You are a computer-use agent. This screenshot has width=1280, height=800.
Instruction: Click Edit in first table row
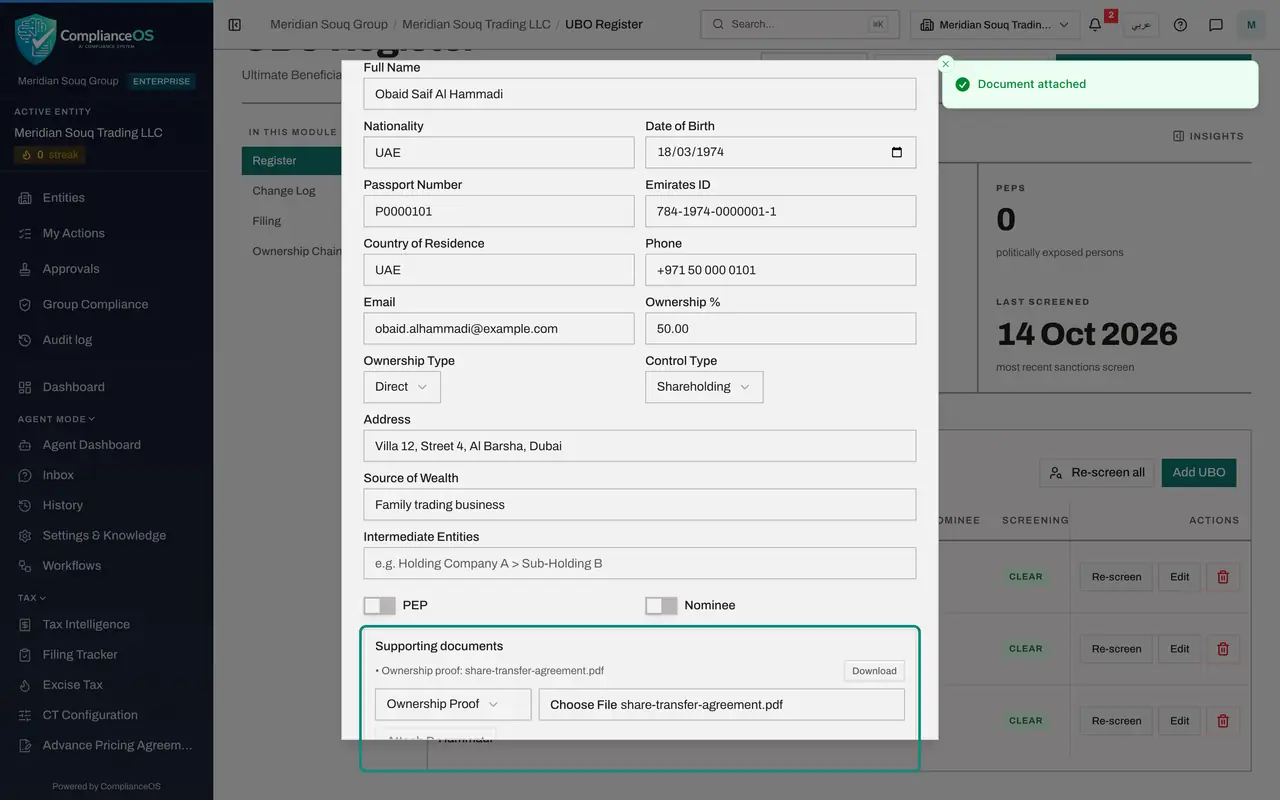(x=1180, y=577)
